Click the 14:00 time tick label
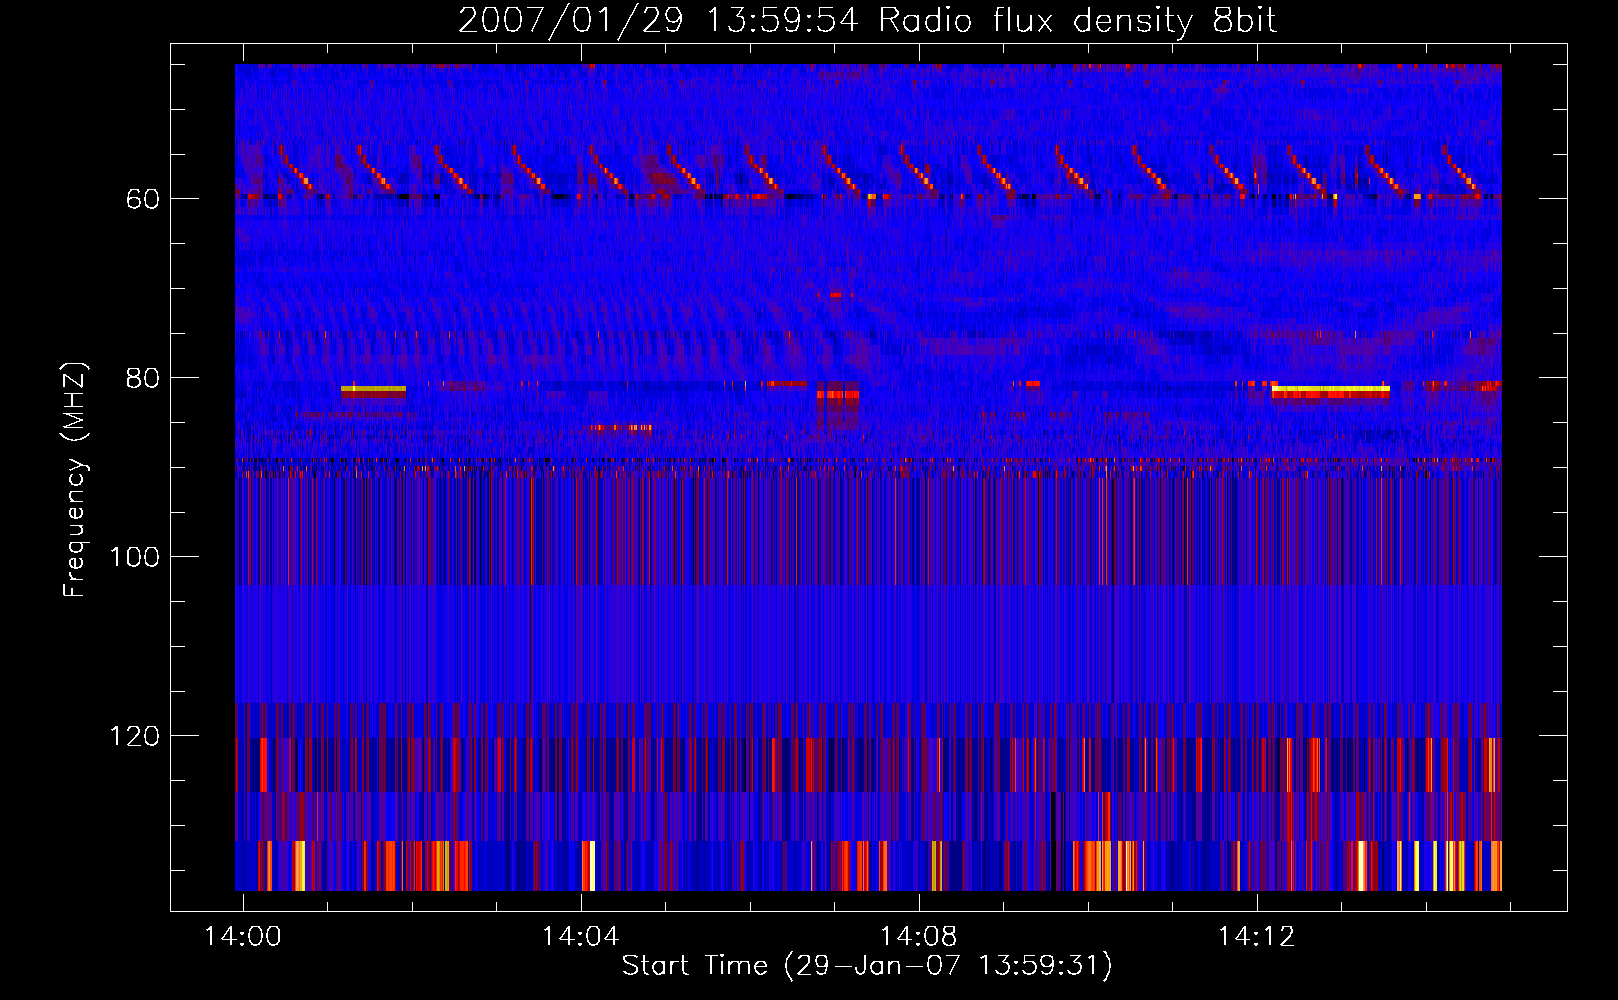Viewport: 1618px width, 1000px height. 243,936
